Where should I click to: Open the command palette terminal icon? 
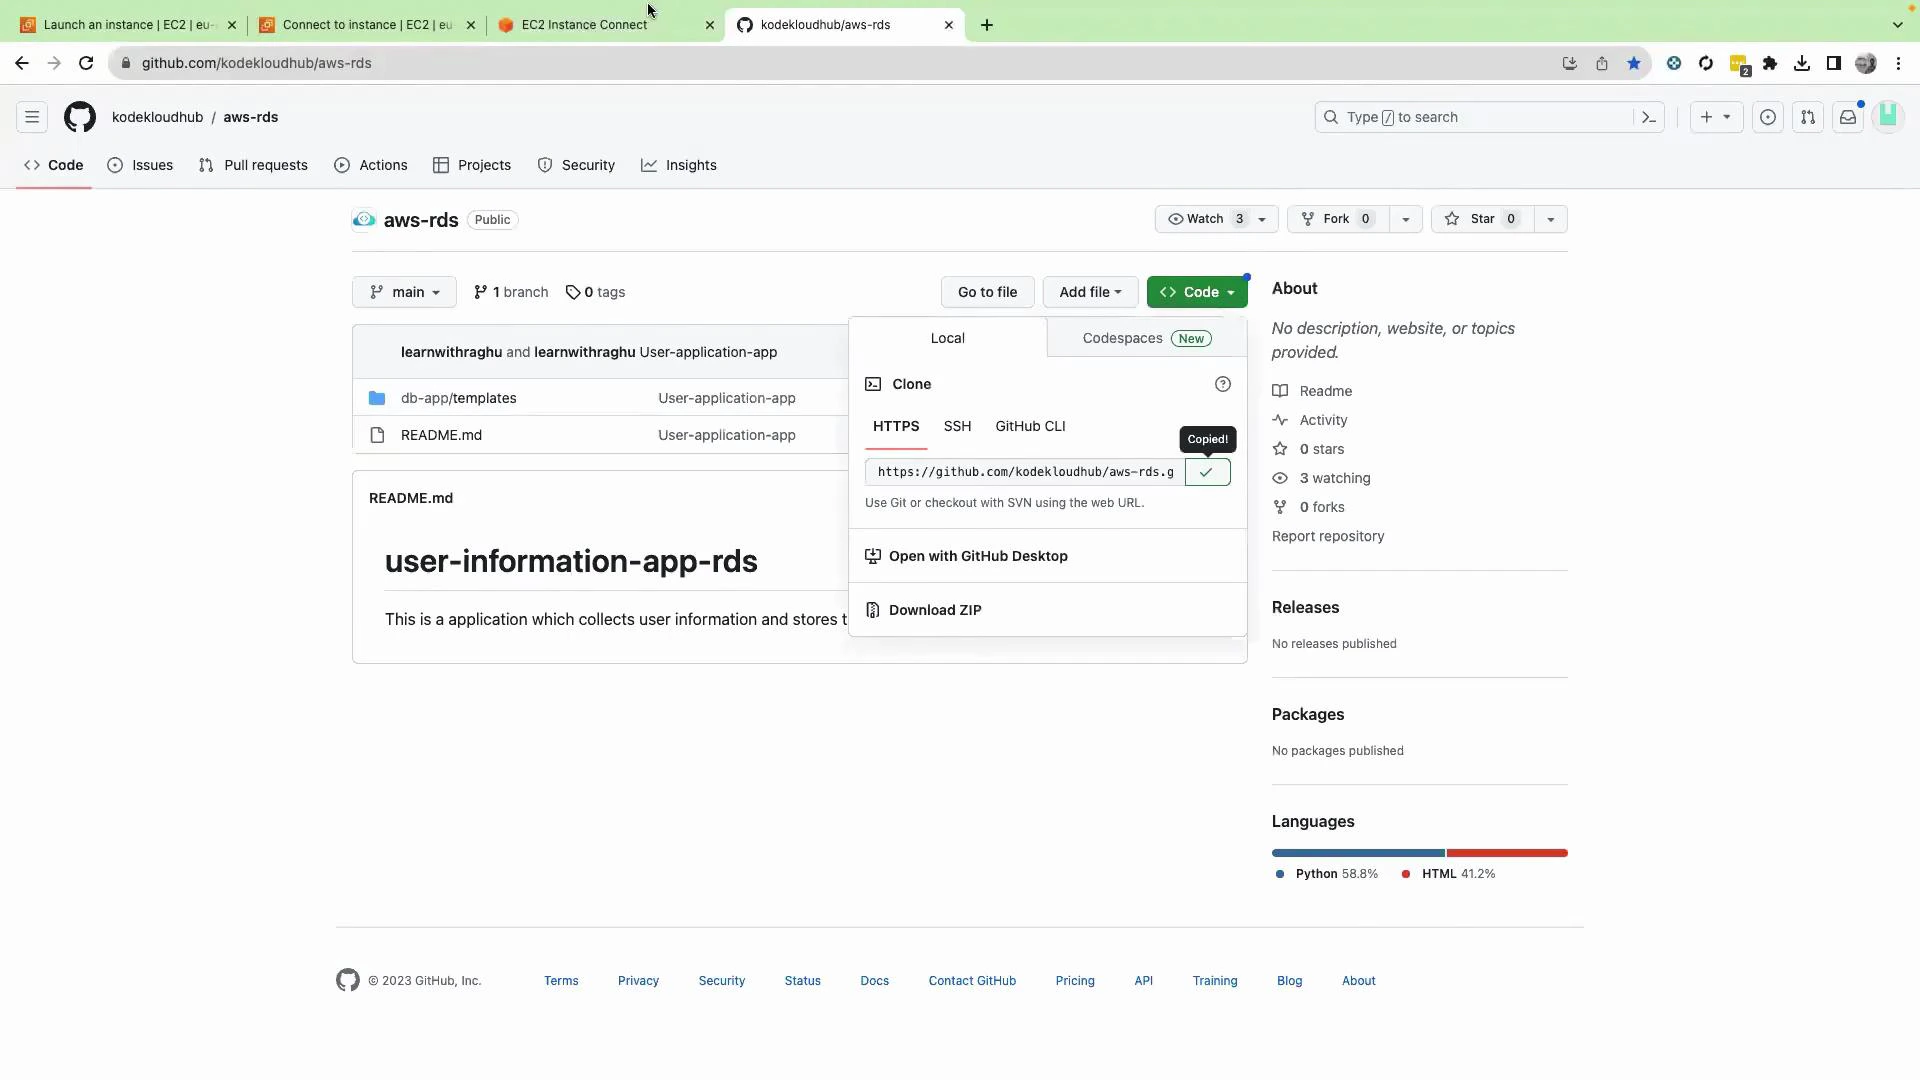pyautogui.click(x=1648, y=117)
